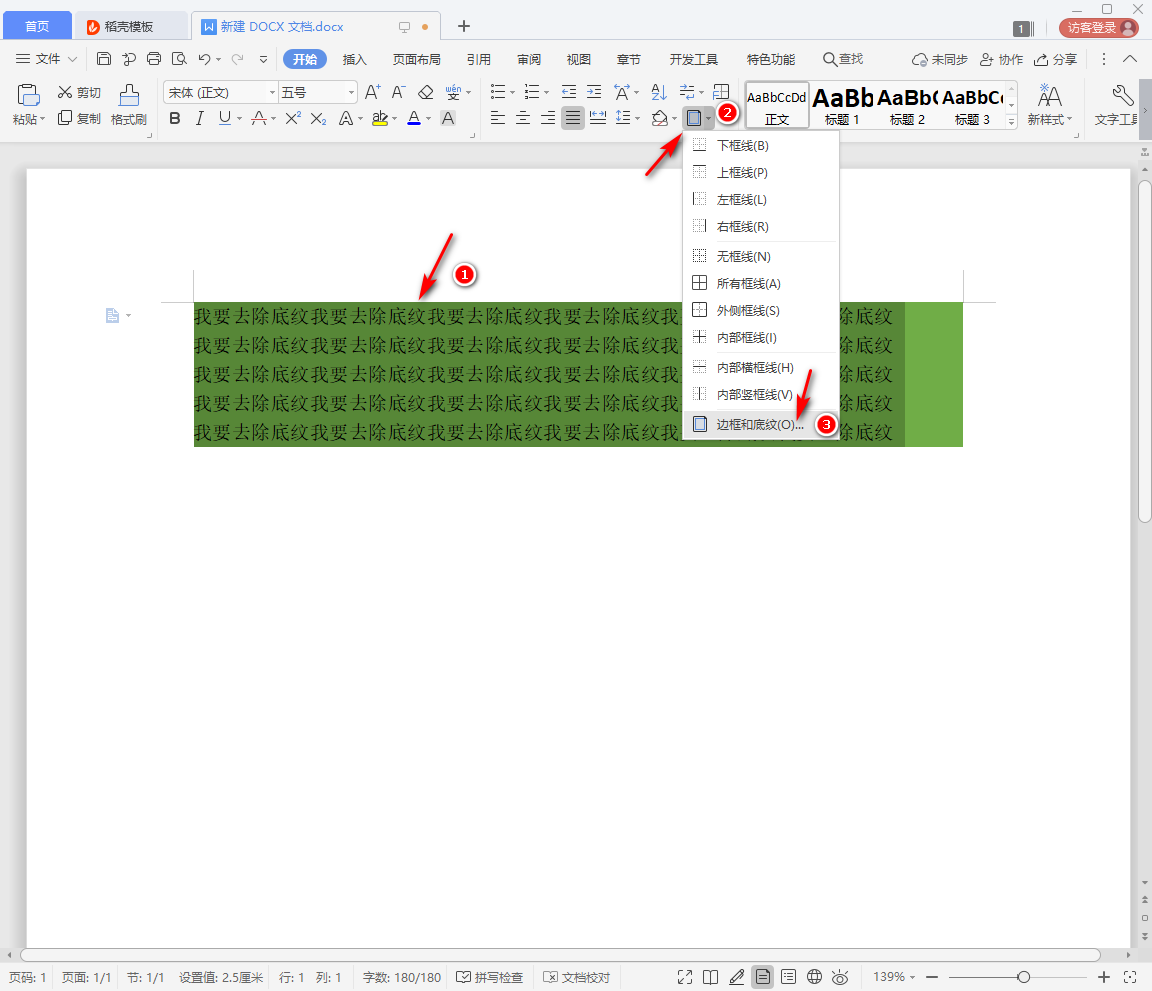Toggle Italic formatting

coord(199,118)
